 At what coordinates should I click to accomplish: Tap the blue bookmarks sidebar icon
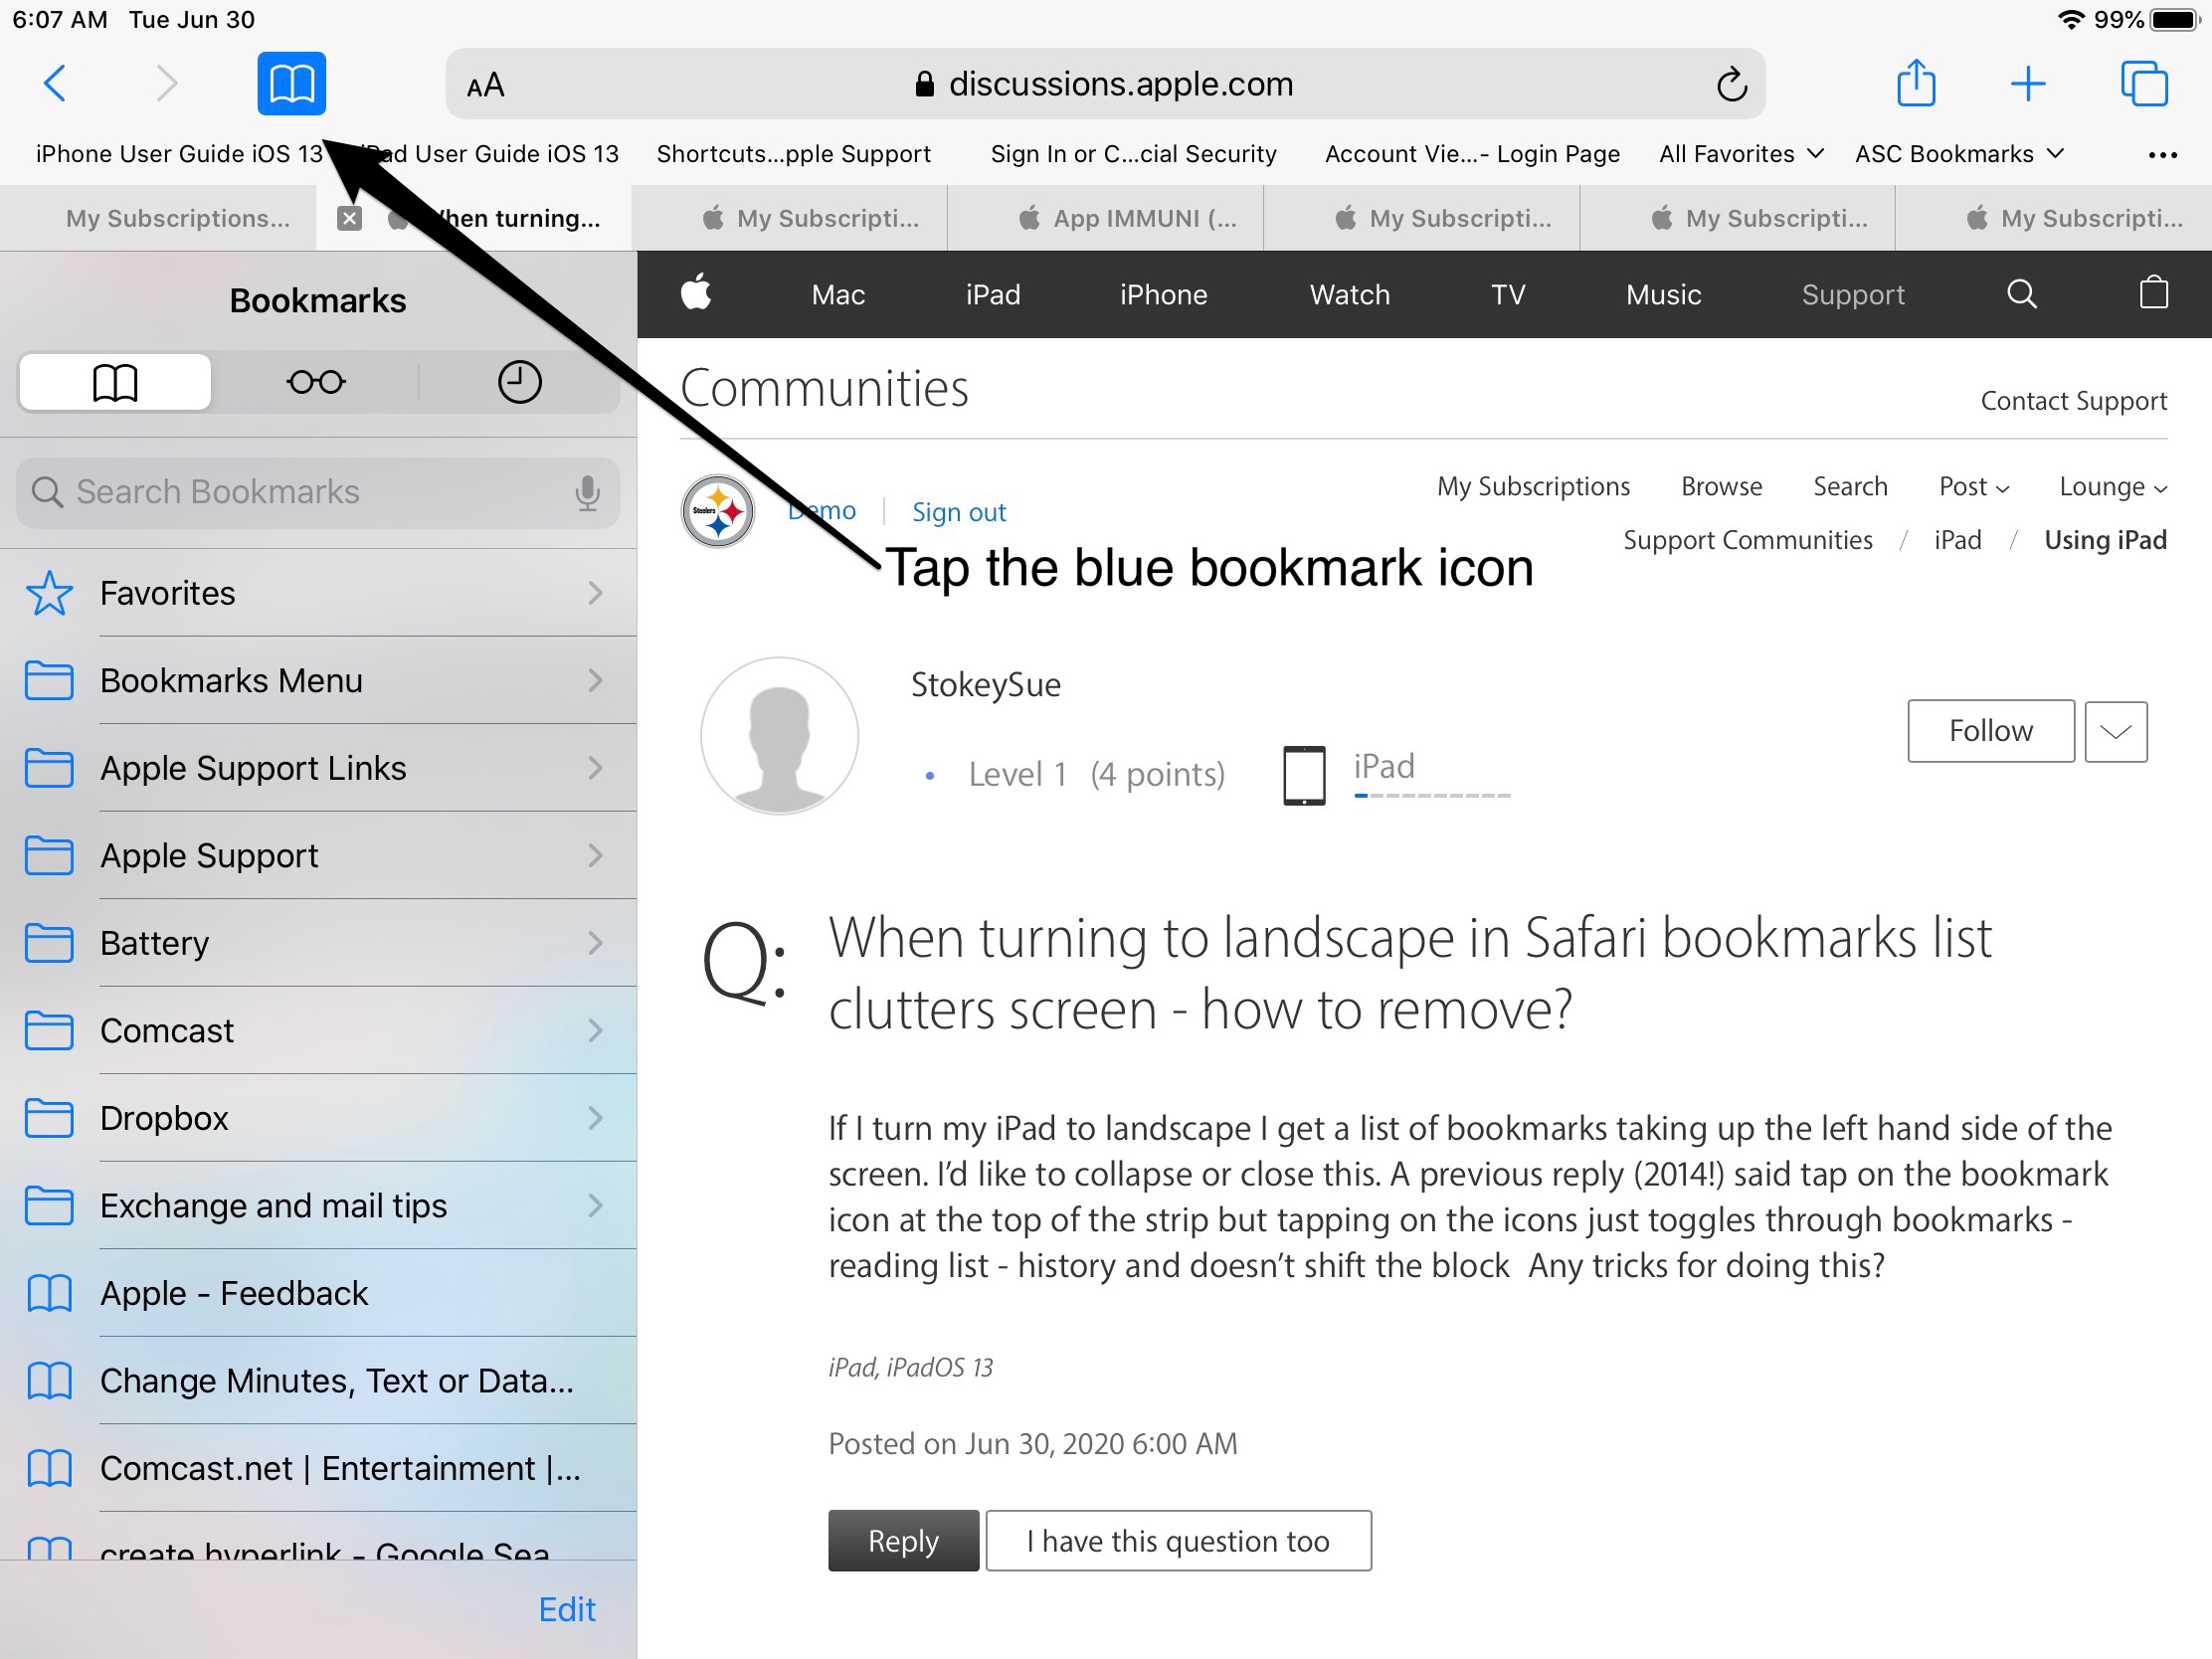[x=291, y=83]
